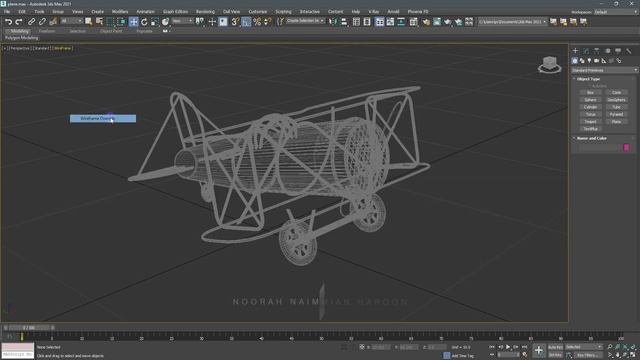Click the Select and Place icon
The image size is (640, 360).
pos(165,22)
